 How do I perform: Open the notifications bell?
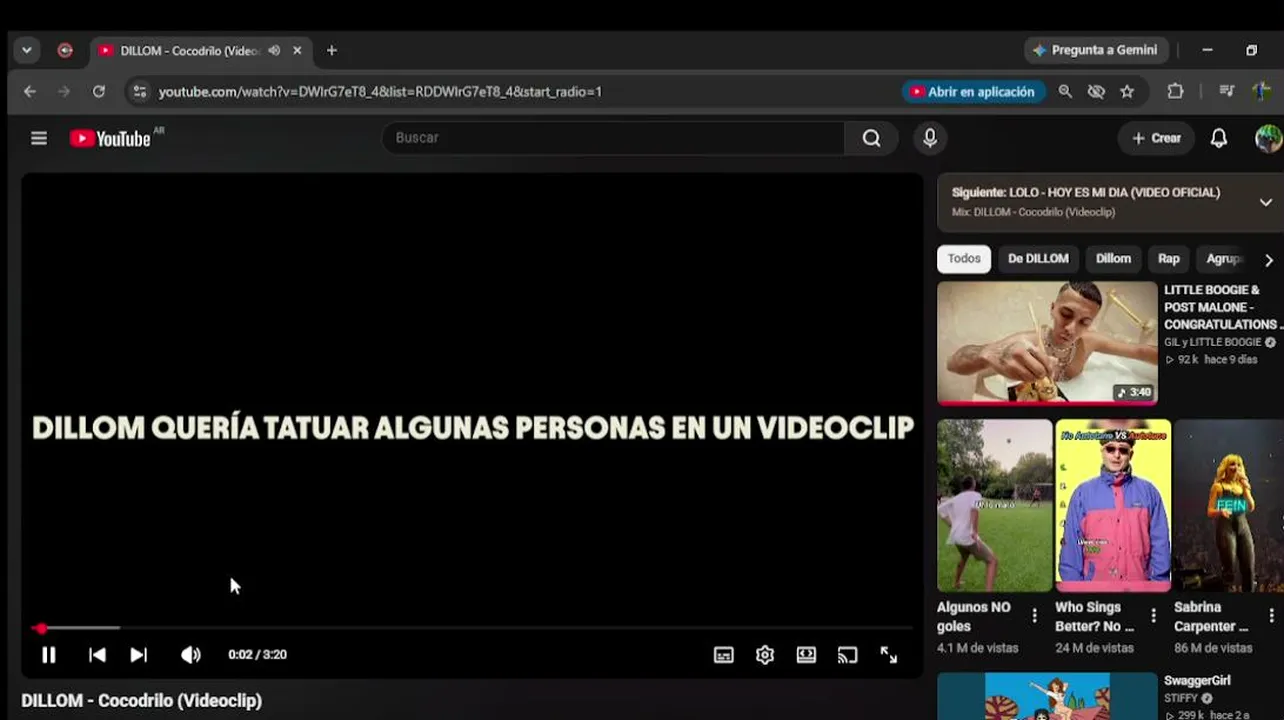[x=1218, y=138]
